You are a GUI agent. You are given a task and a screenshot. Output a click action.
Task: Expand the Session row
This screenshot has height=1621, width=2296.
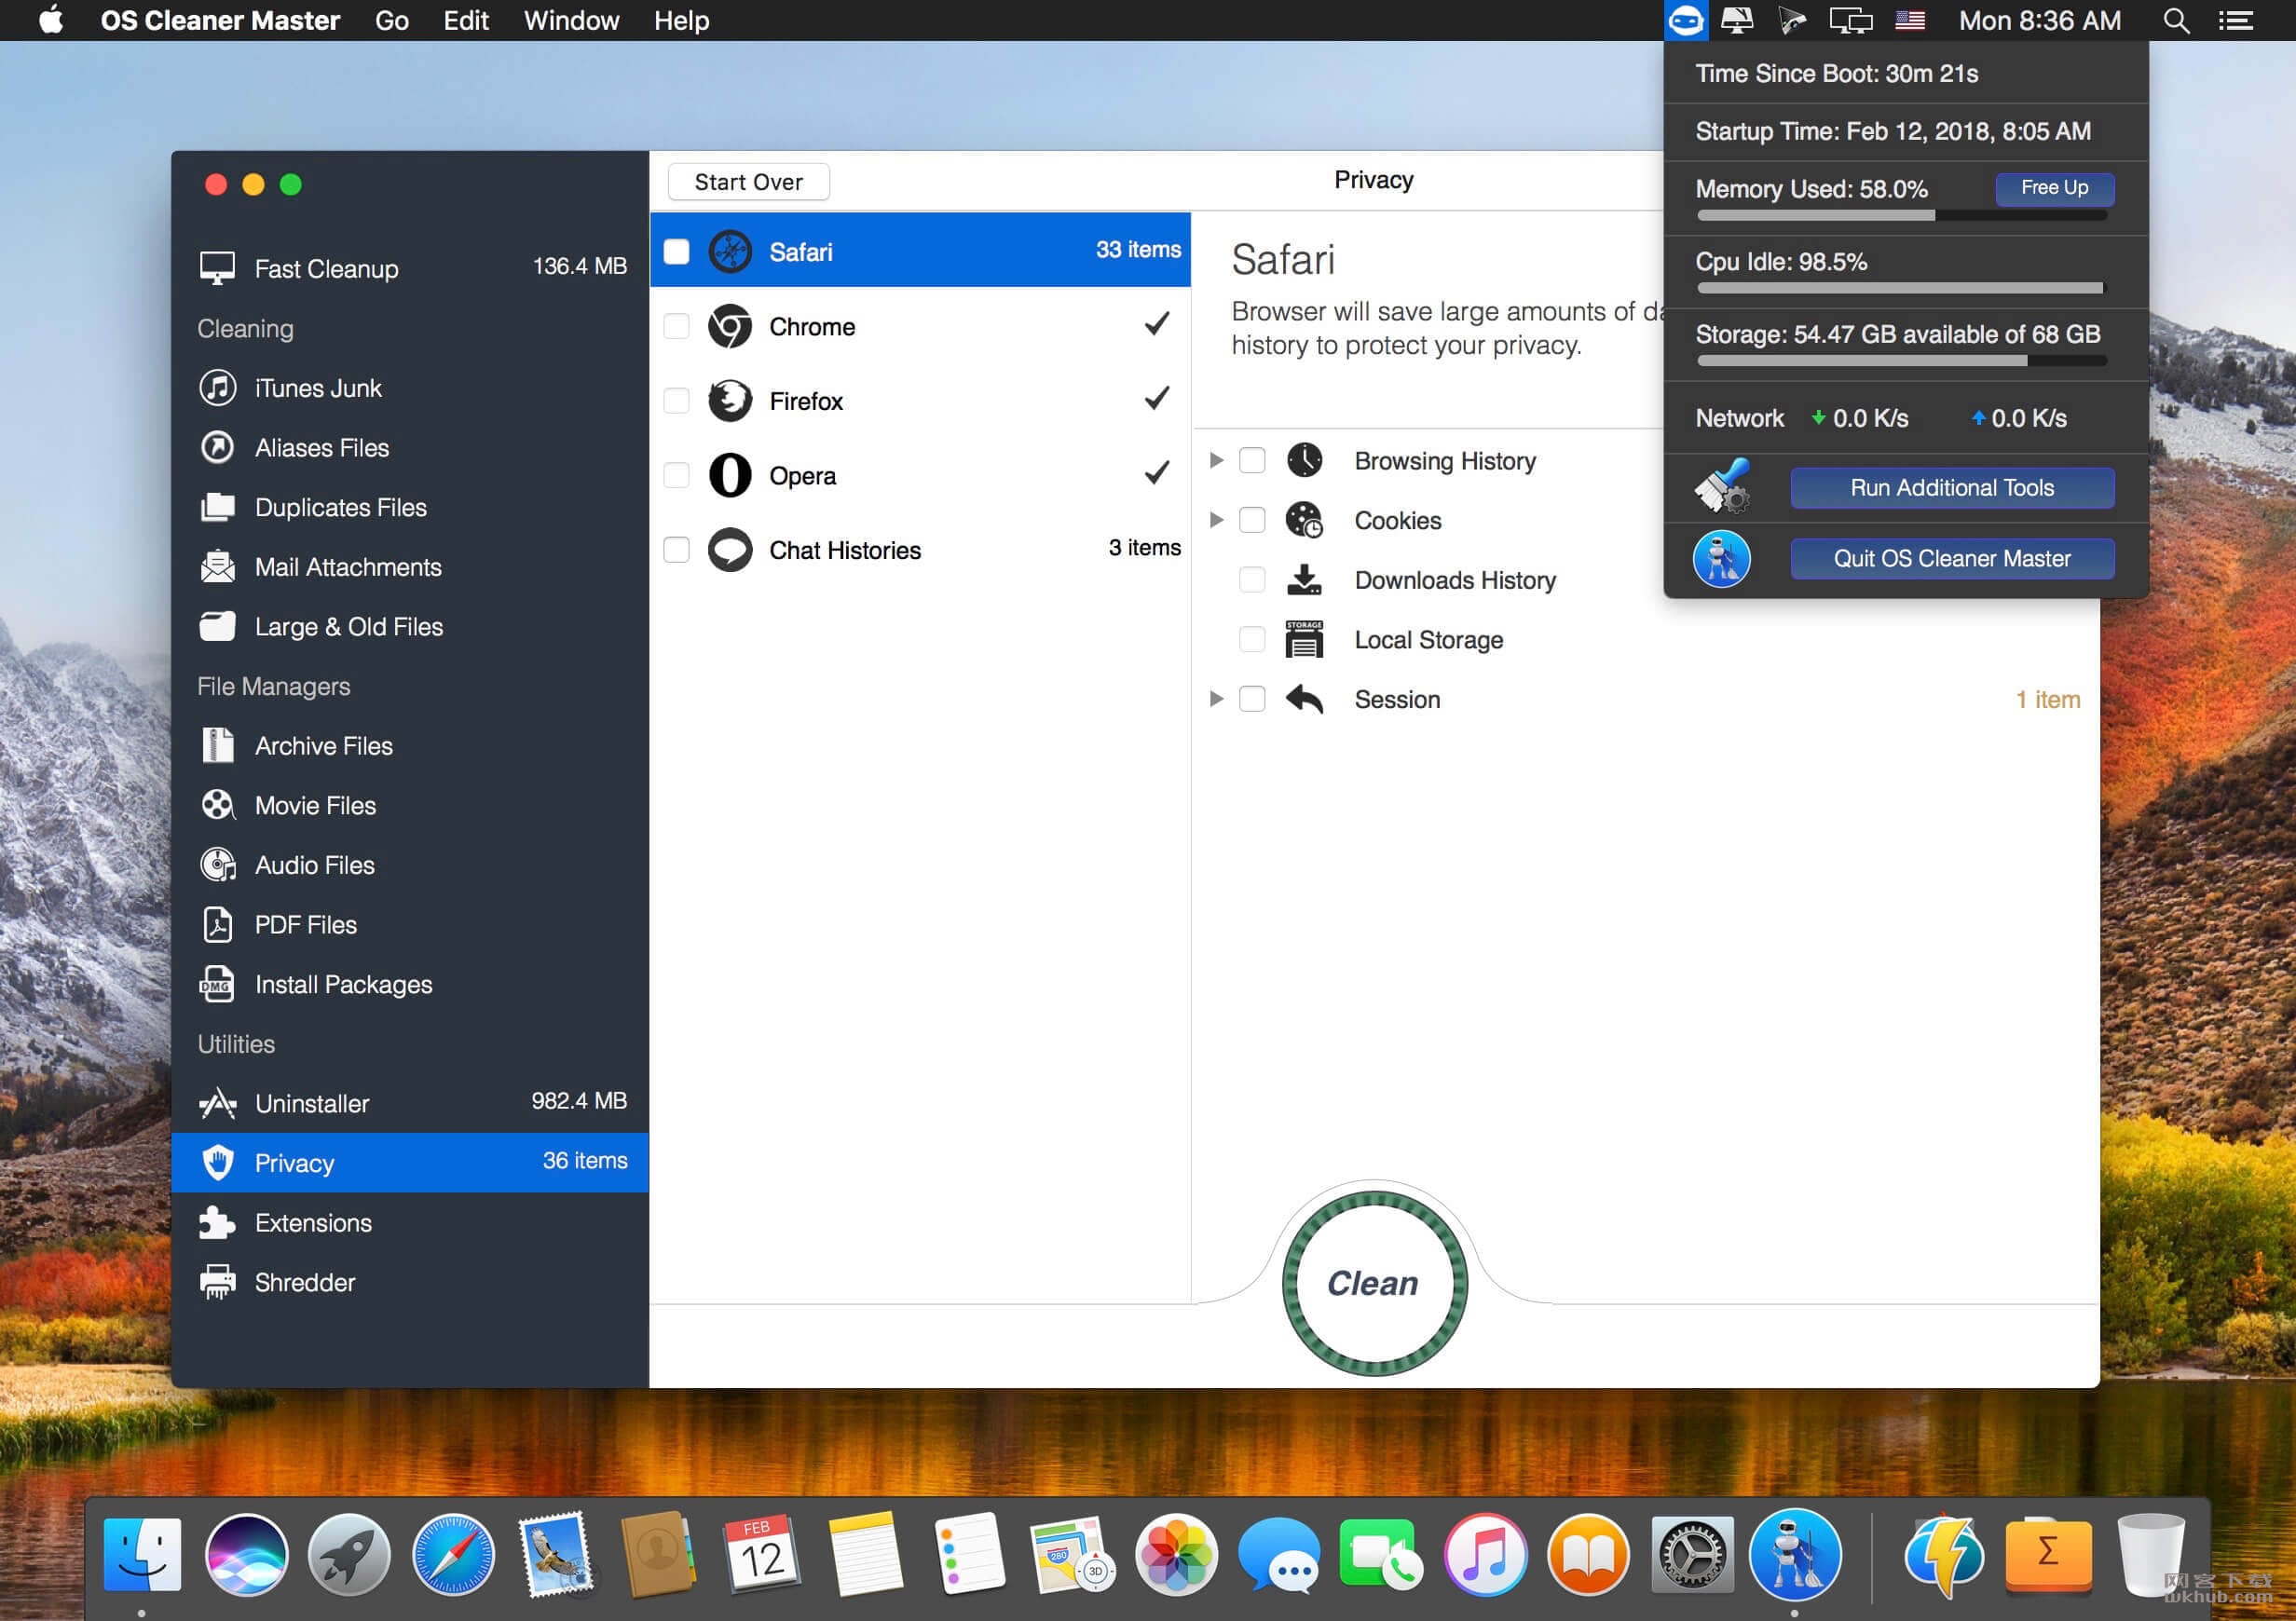(x=1216, y=699)
